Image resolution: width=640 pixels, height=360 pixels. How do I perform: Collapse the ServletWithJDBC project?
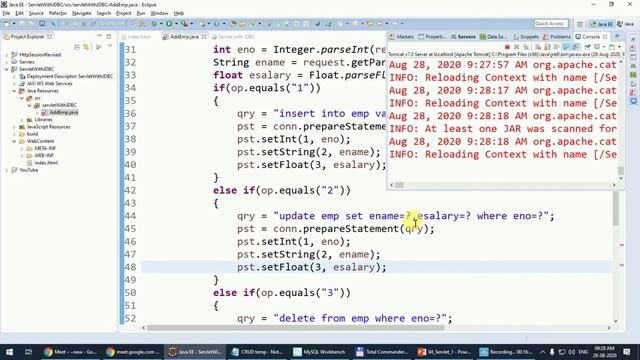click(7, 69)
